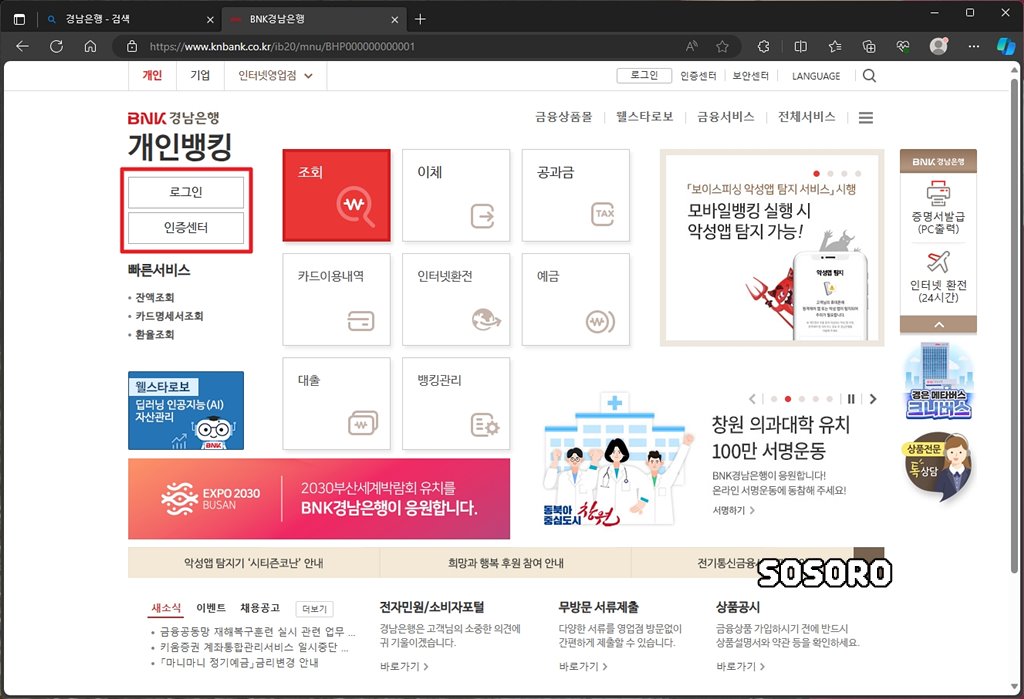Click the left panel 로그인 button
Image resolution: width=1024 pixels, height=699 pixels.
186,192
